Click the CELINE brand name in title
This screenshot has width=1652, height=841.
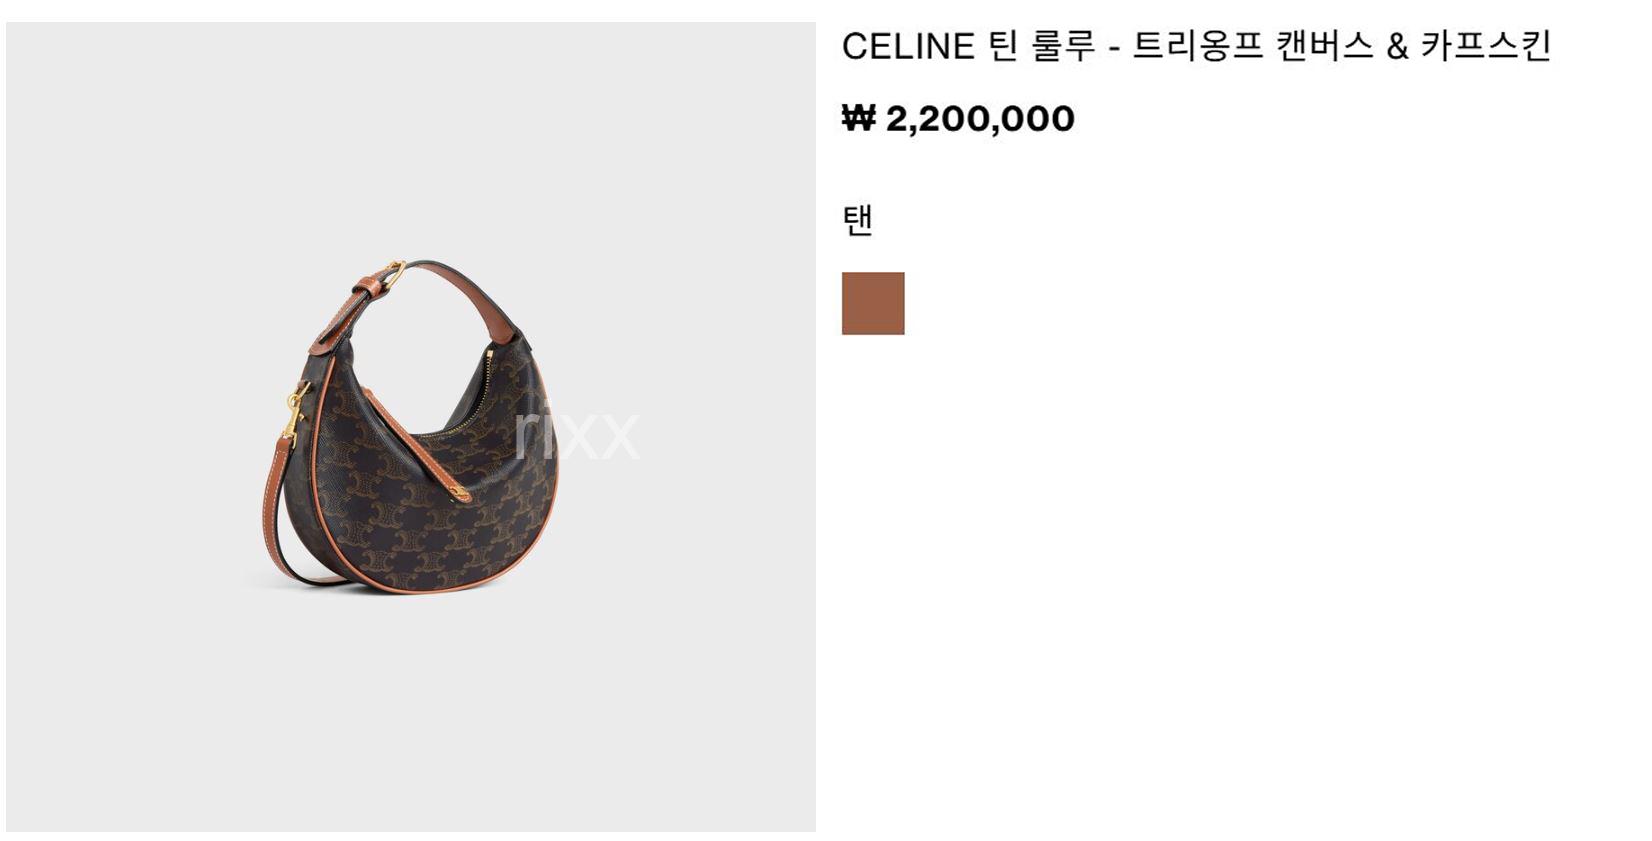(908, 46)
